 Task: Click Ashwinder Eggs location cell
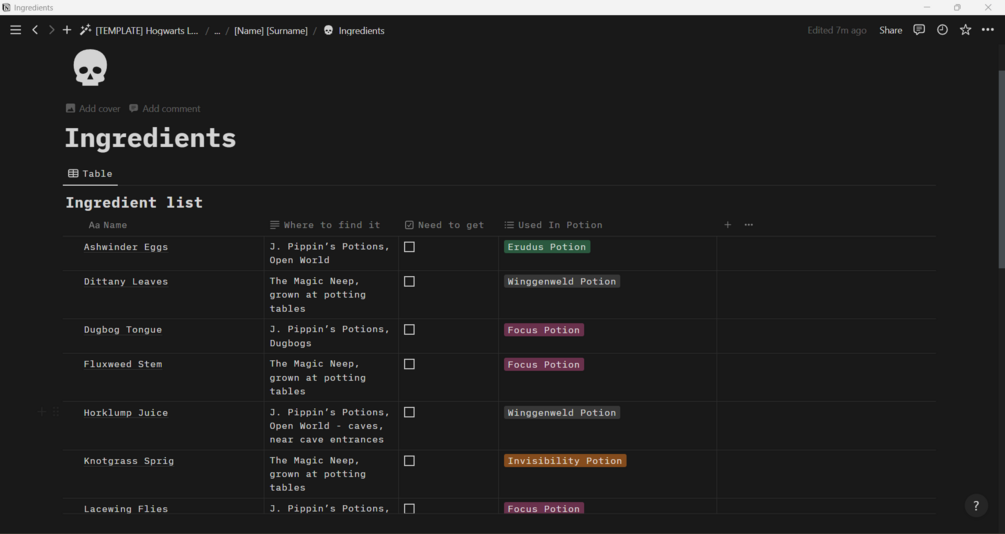[331, 253]
